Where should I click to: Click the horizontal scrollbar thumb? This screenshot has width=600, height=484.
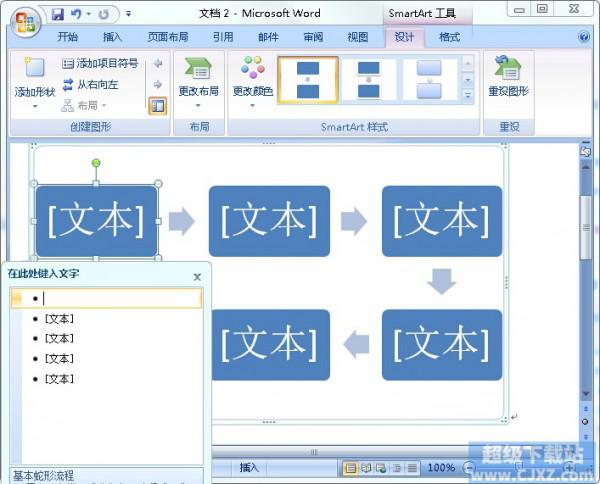pyautogui.click(x=314, y=452)
